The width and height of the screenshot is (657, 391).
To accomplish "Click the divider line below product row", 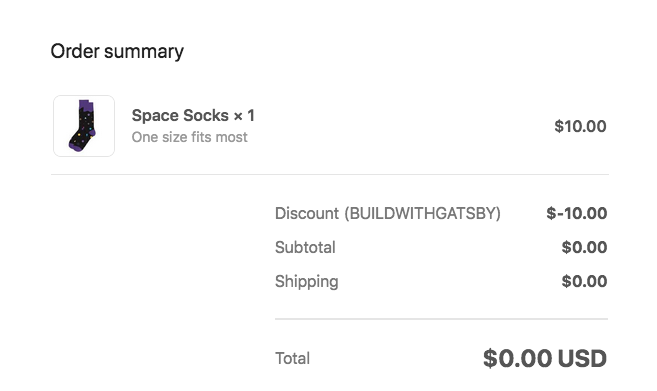I will 330,174.
